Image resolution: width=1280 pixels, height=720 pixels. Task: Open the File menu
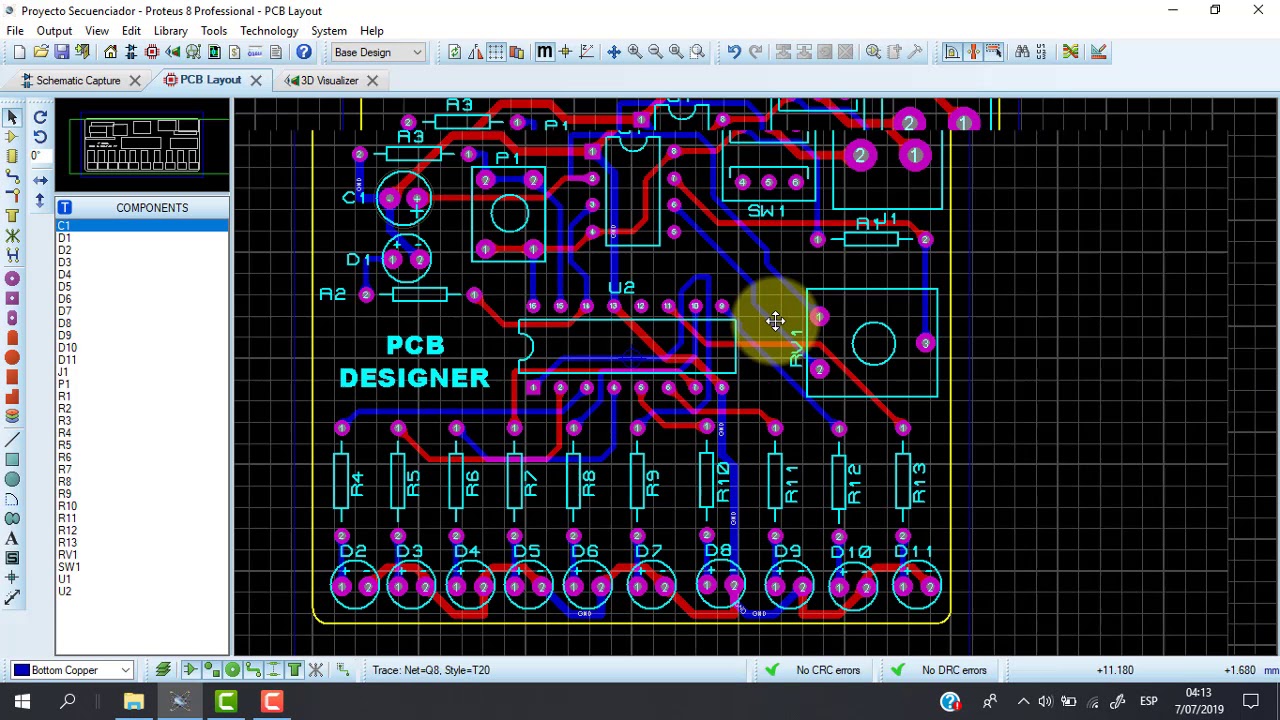pyautogui.click(x=15, y=31)
